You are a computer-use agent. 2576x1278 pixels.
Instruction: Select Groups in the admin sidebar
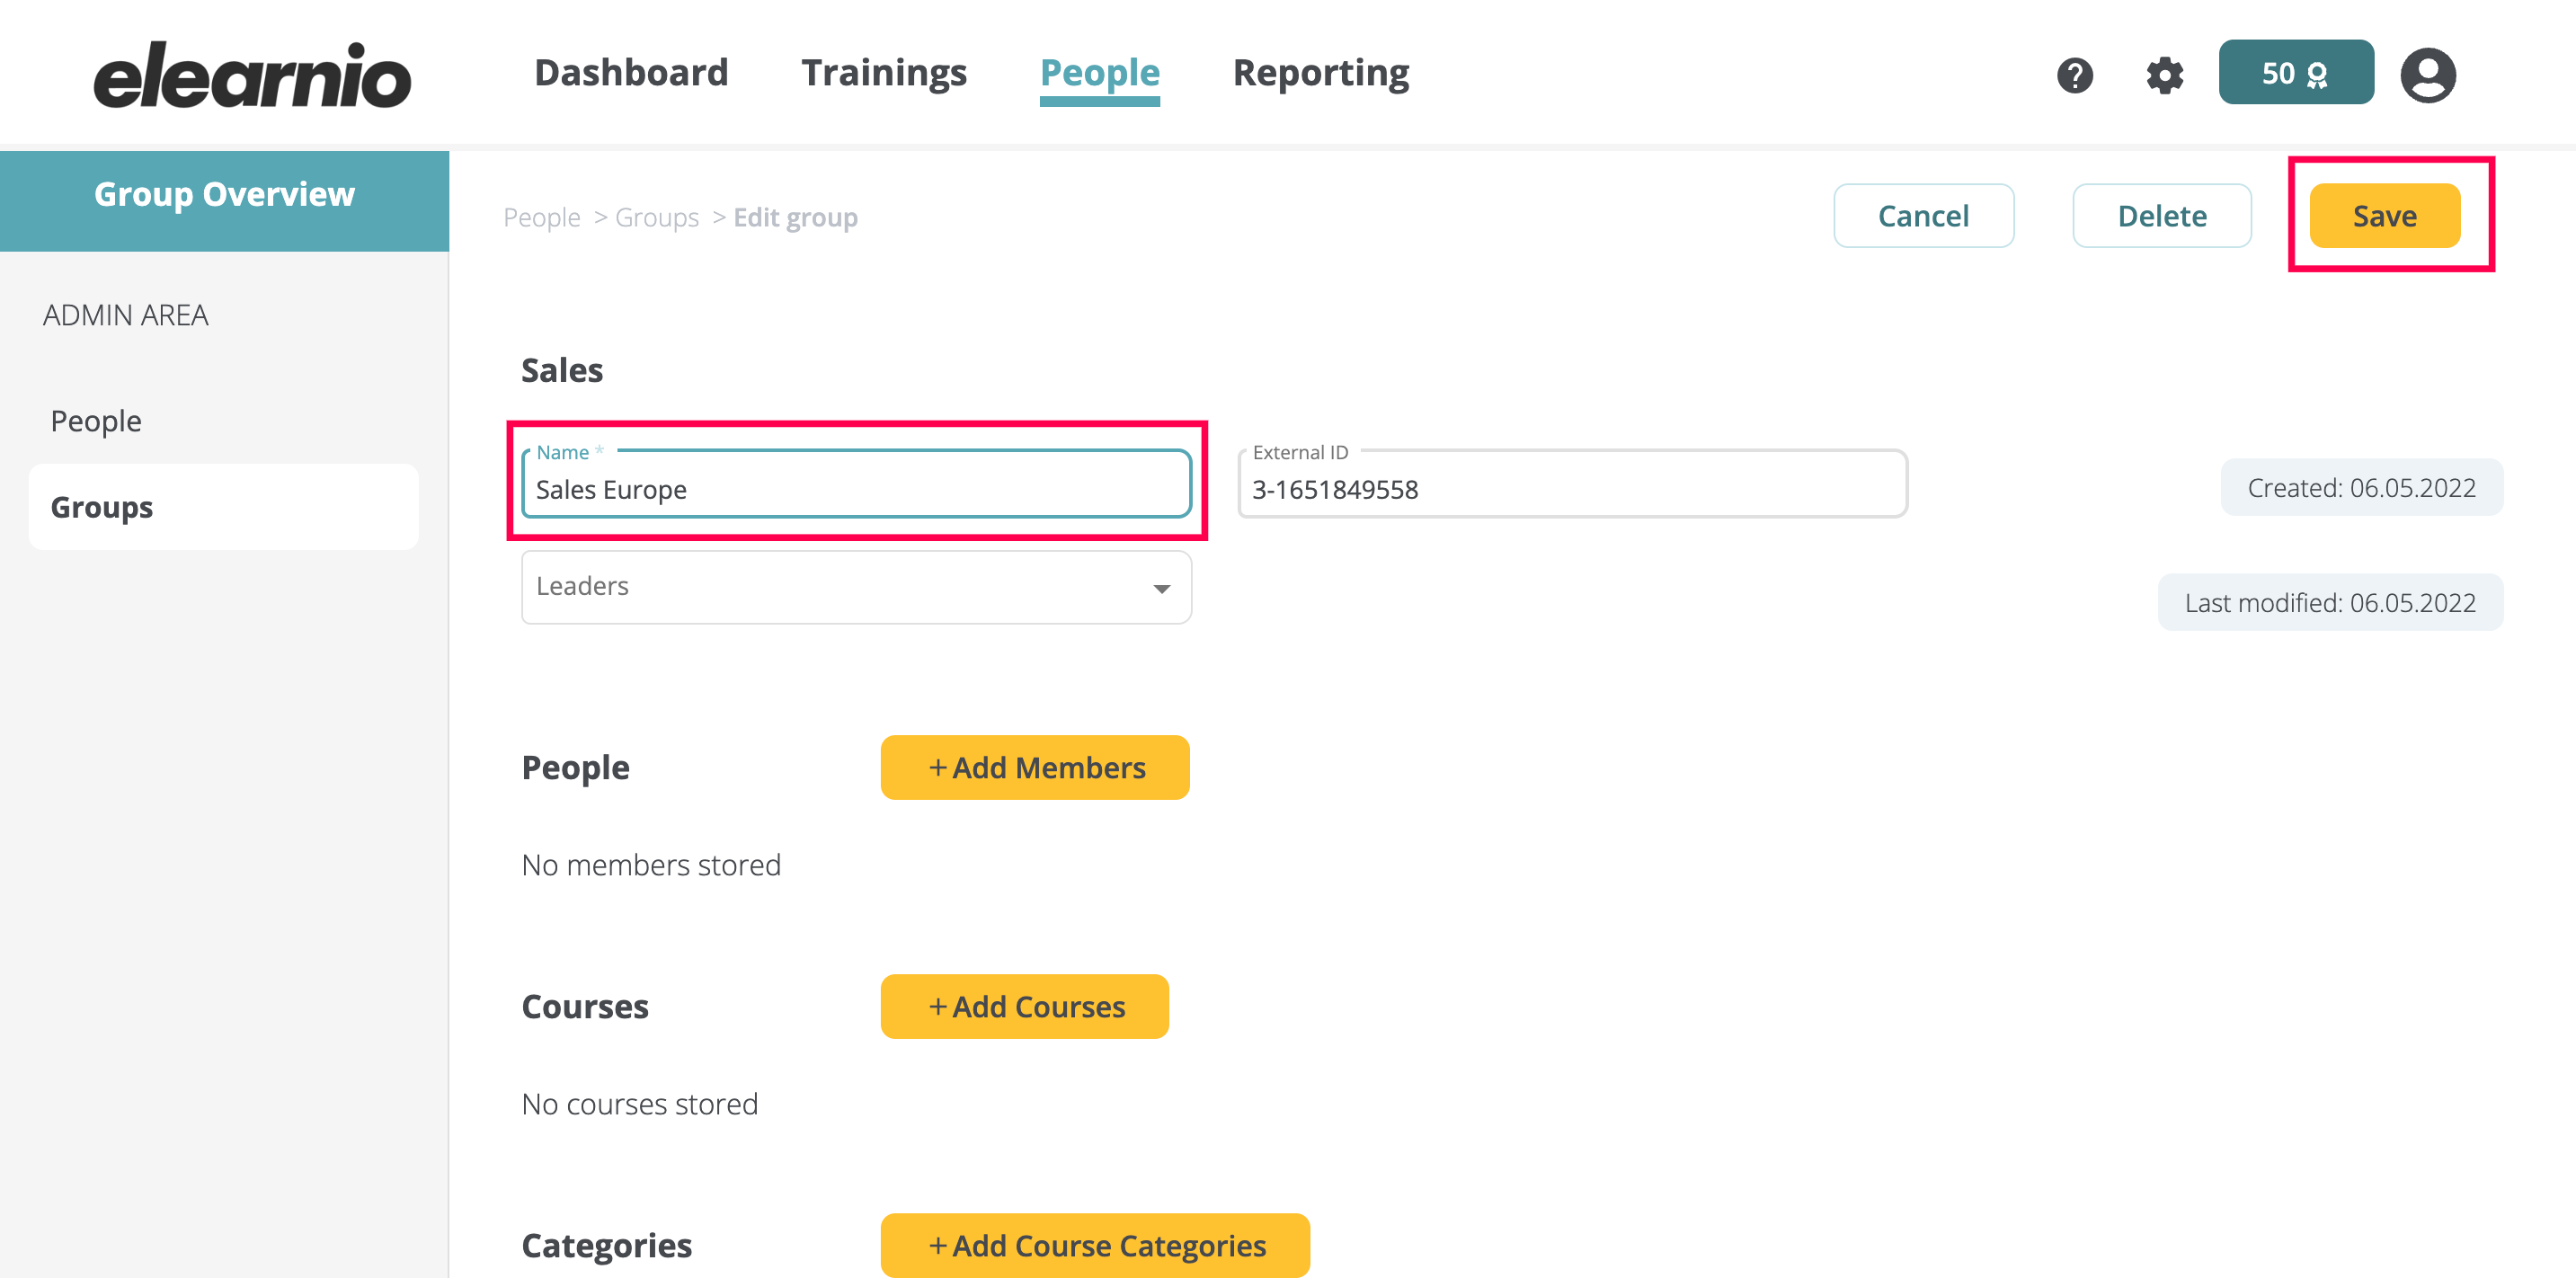coord(224,507)
